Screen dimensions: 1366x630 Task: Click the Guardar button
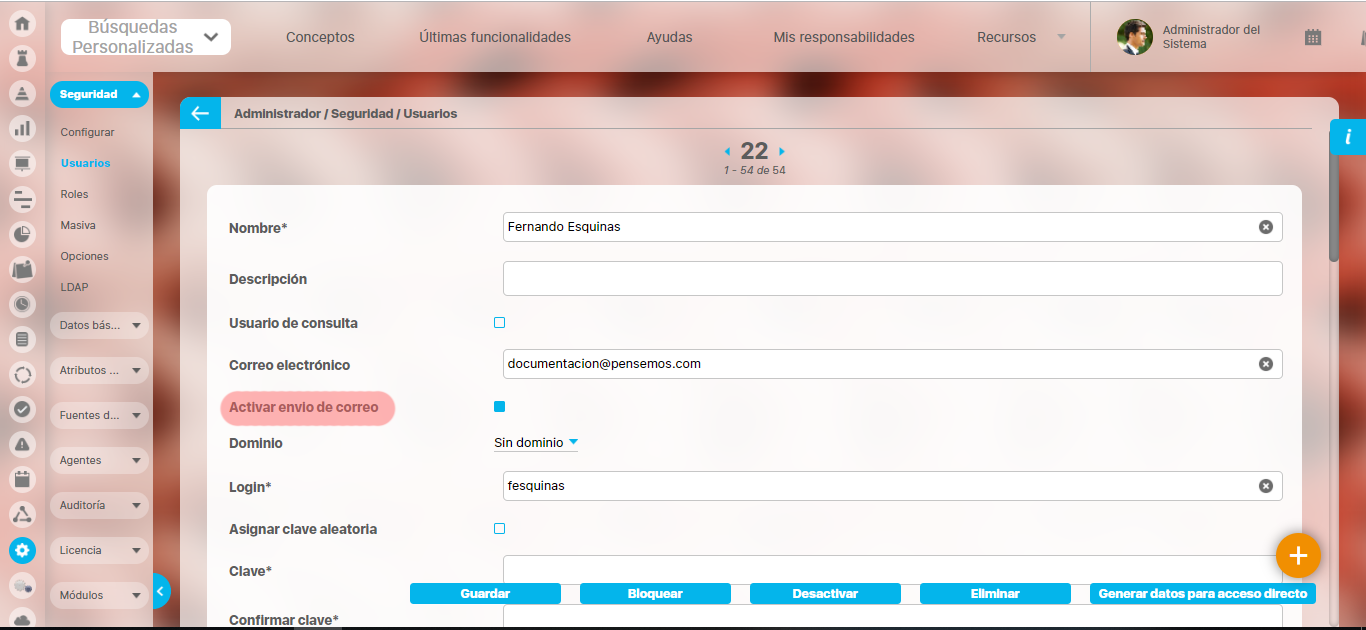485,594
